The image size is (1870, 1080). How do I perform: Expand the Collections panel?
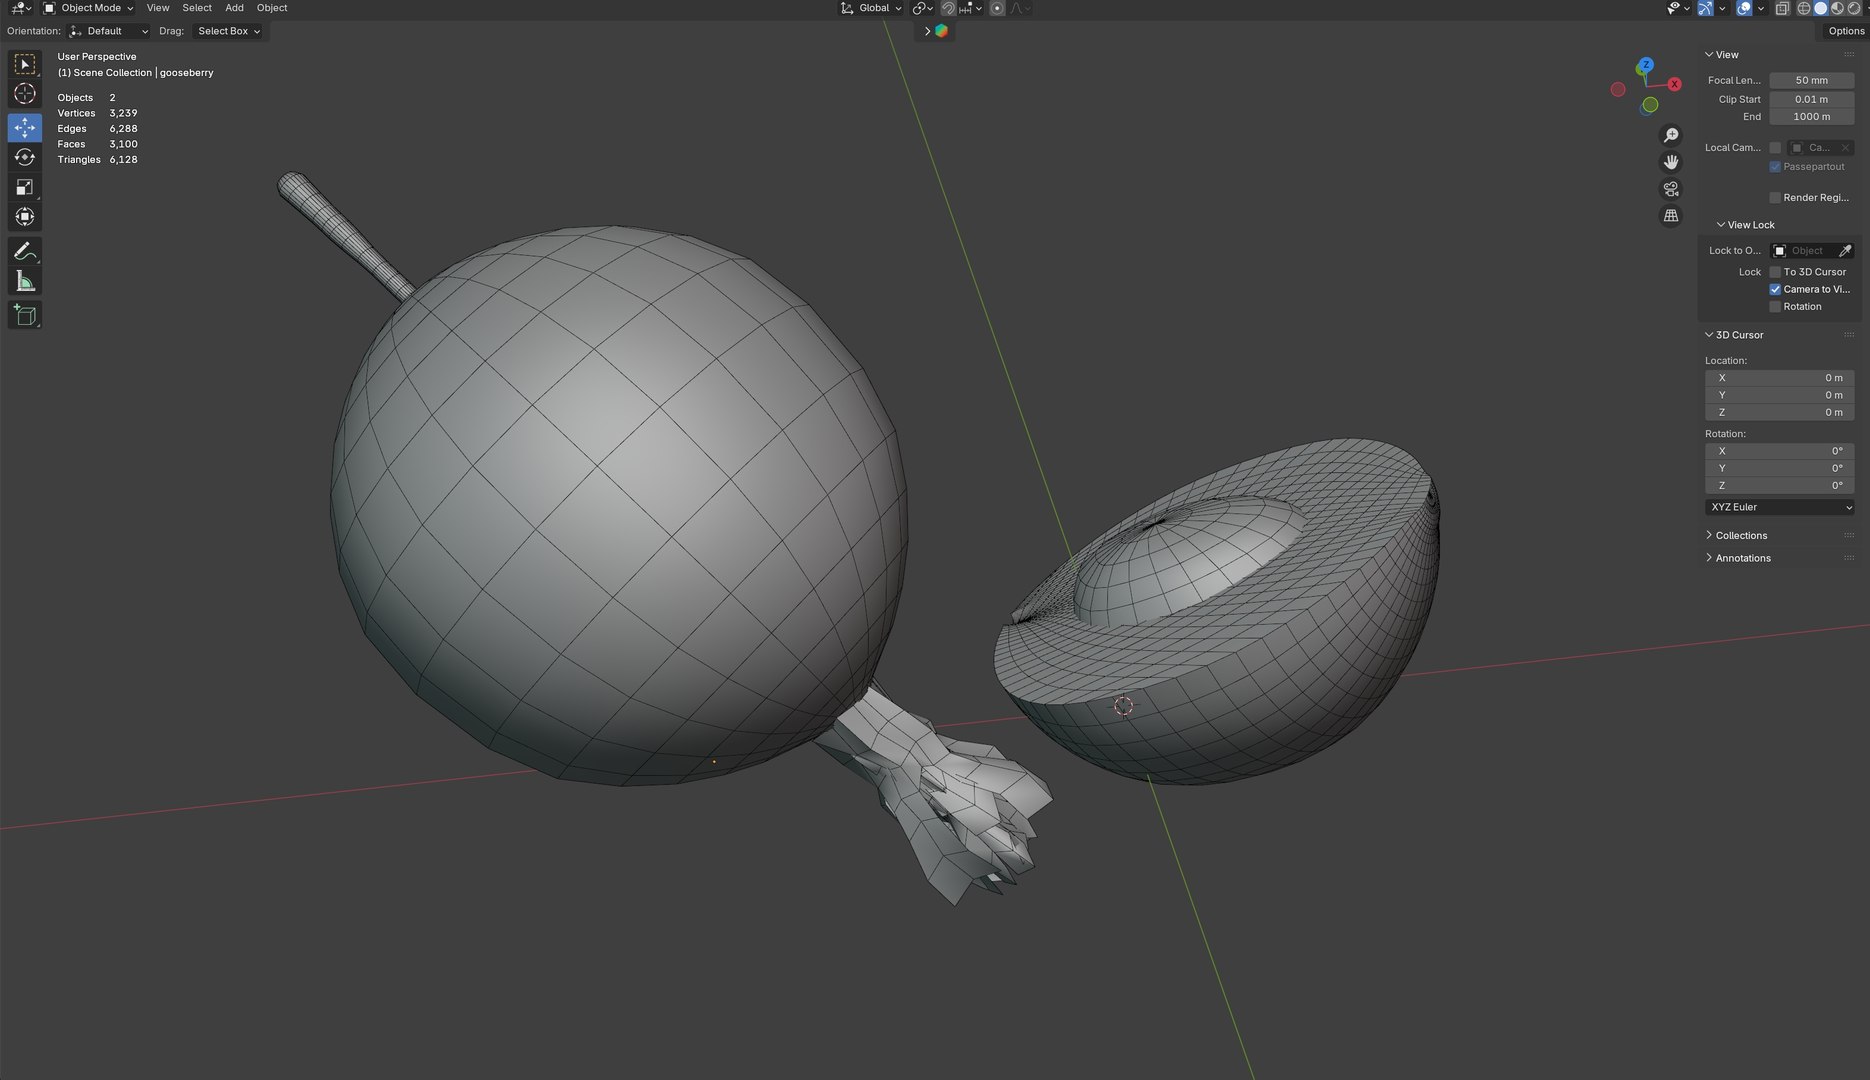1741,536
